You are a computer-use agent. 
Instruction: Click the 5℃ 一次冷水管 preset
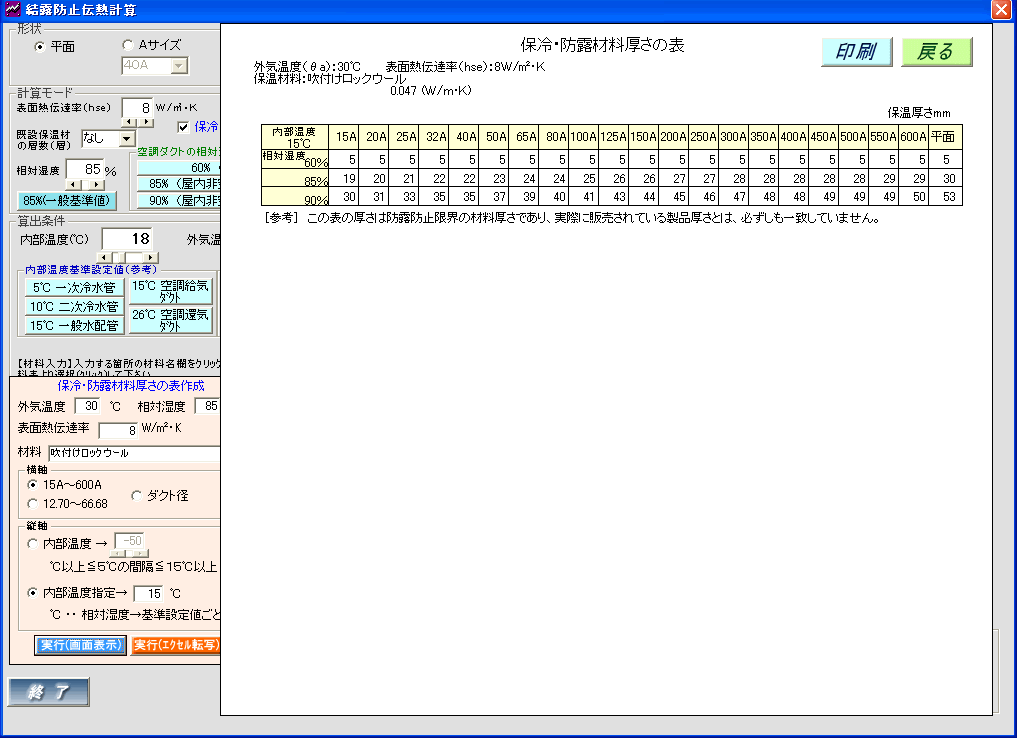pyautogui.click(x=75, y=288)
